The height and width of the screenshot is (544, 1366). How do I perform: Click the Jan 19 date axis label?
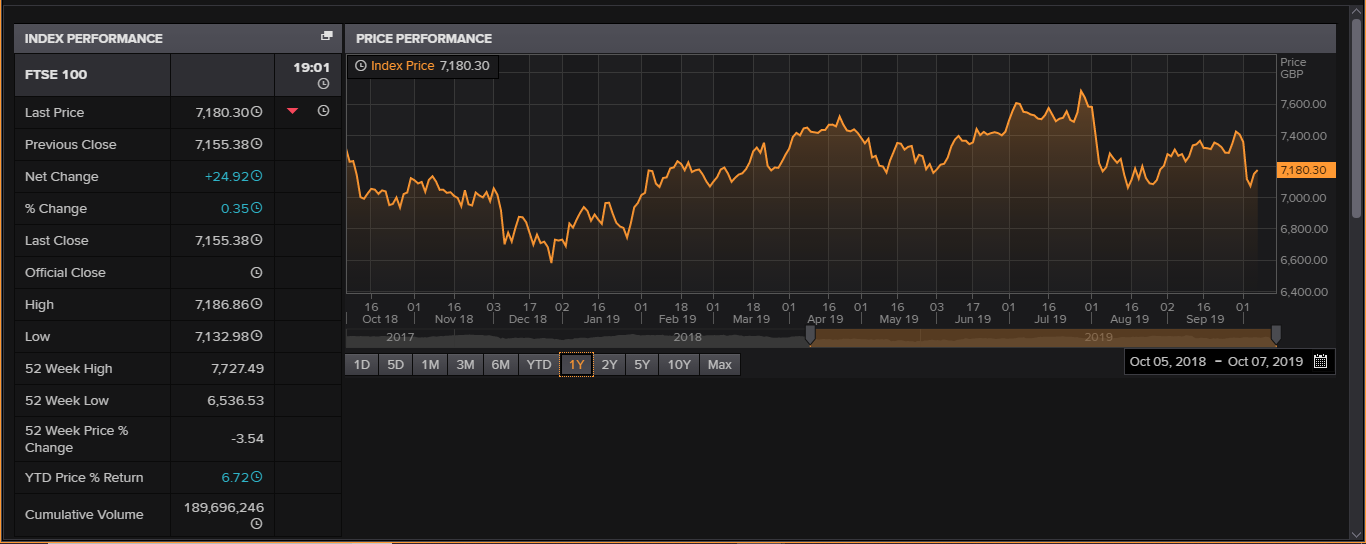point(602,319)
